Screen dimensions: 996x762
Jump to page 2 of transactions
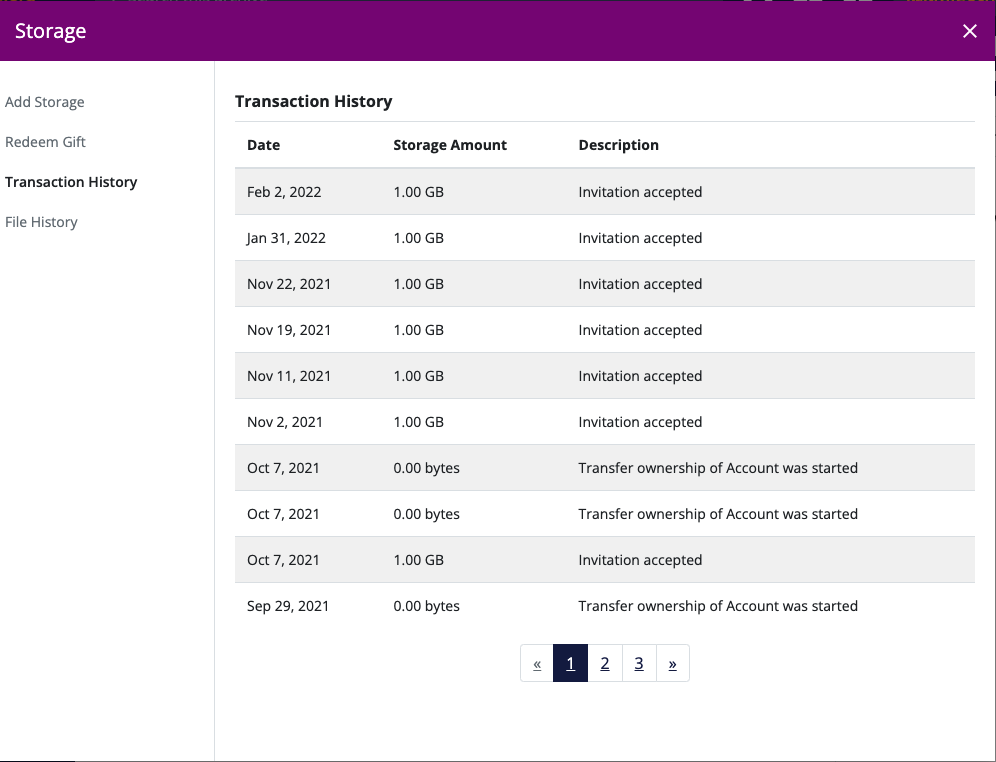[605, 664]
